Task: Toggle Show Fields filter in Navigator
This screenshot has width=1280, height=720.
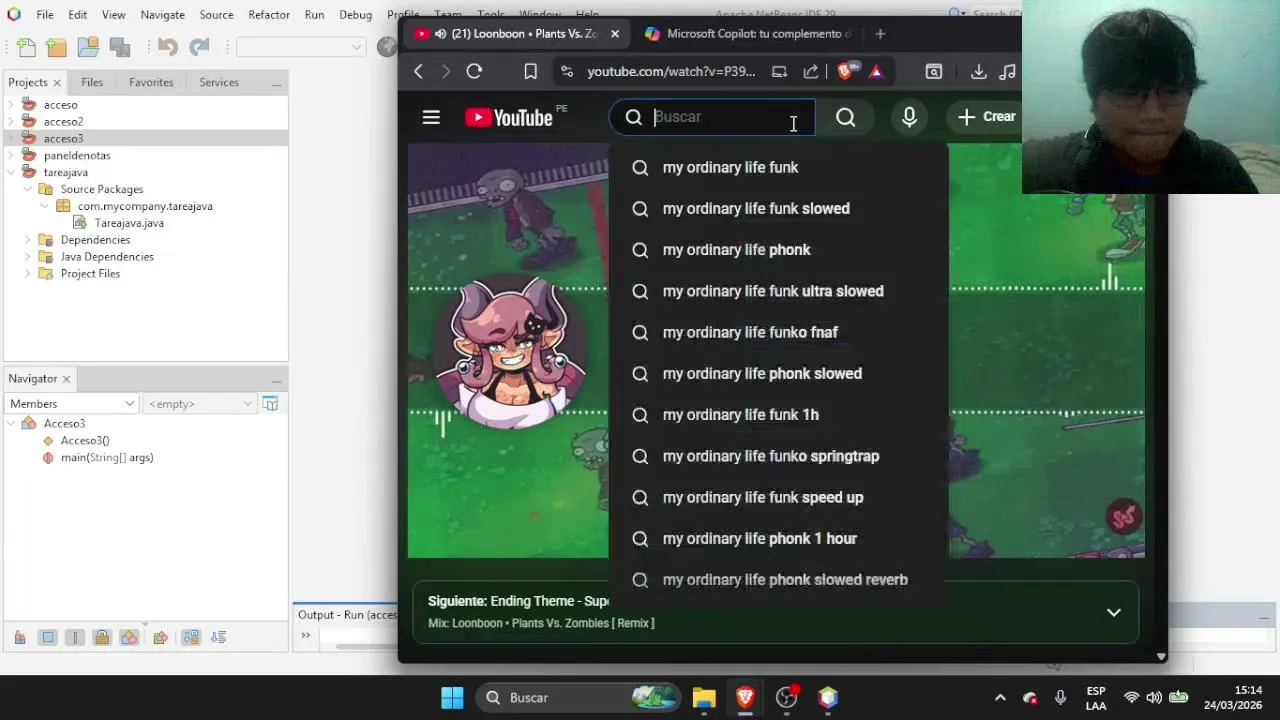Action: click(x=47, y=638)
